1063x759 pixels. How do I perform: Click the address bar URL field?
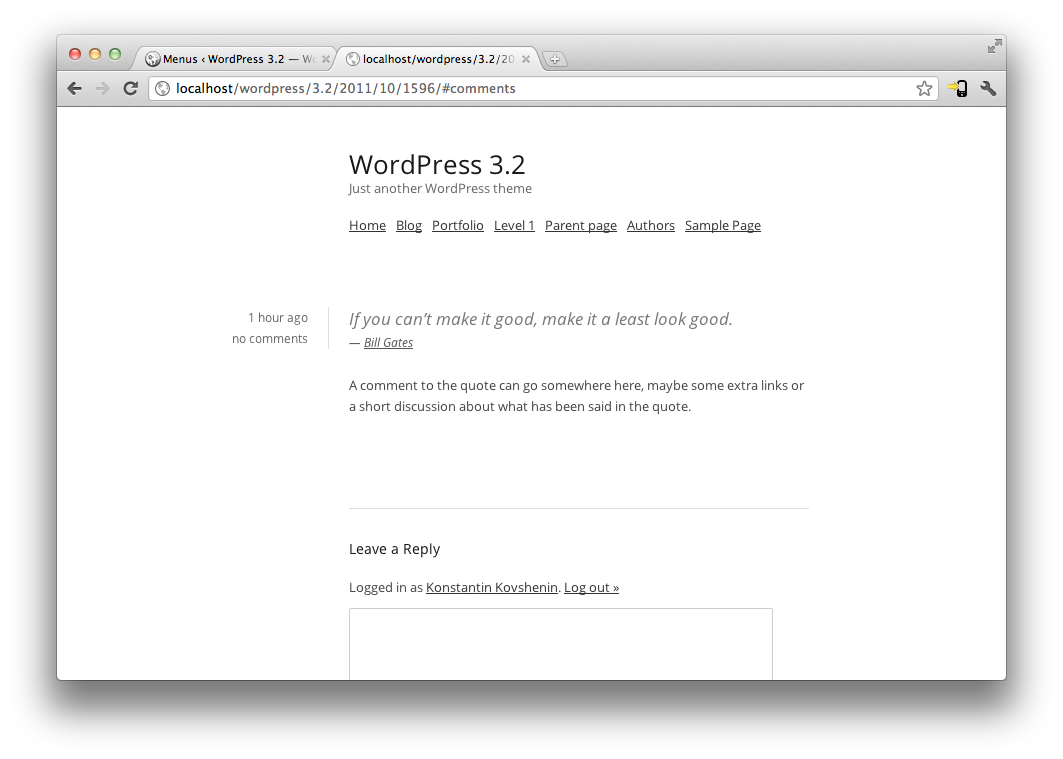(x=542, y=89)
